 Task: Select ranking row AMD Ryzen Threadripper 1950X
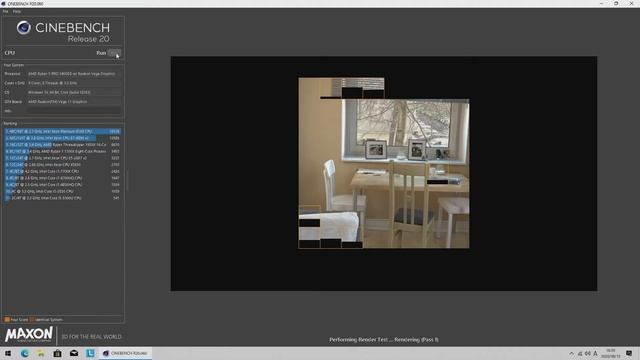[62, 145]
